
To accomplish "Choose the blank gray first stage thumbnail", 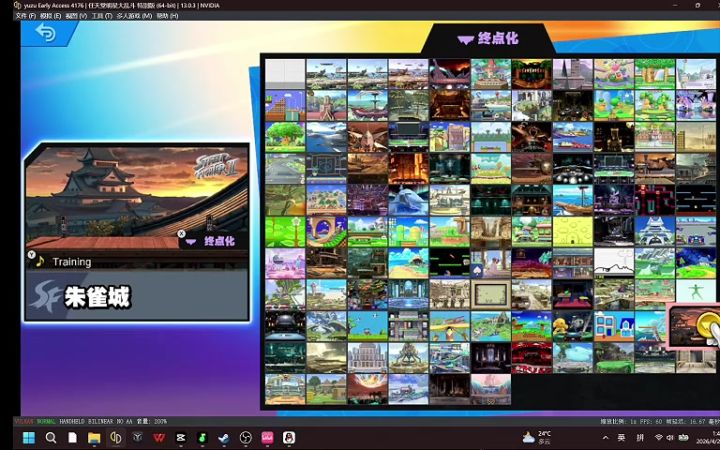I will coord(285,73).
